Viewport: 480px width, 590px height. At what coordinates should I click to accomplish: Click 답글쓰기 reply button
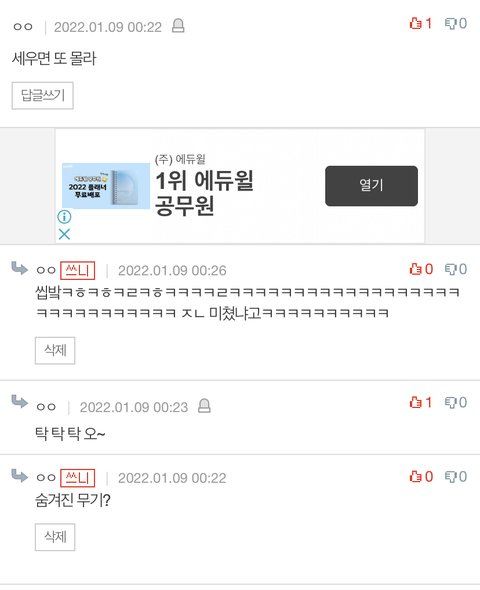43,96
